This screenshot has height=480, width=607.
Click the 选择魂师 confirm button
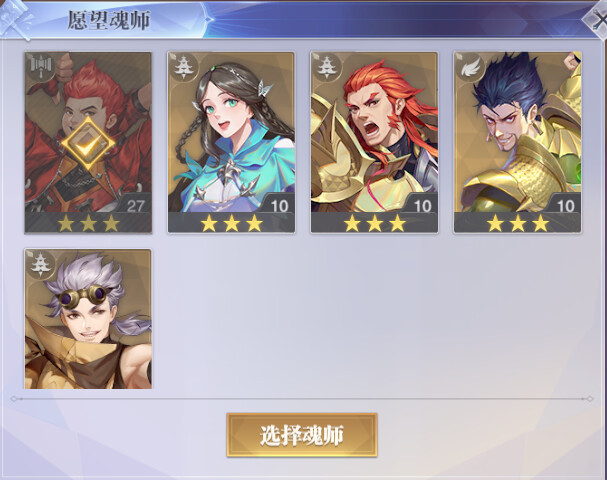tap(302, 435)
